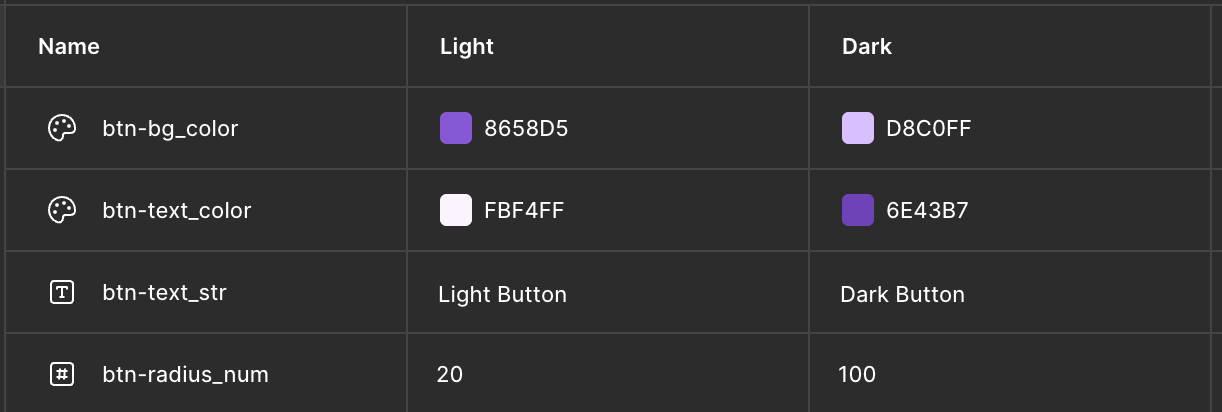1222x412 pixels.
Task: Edit the Dark Button string value
Action: tap(902, 294)
